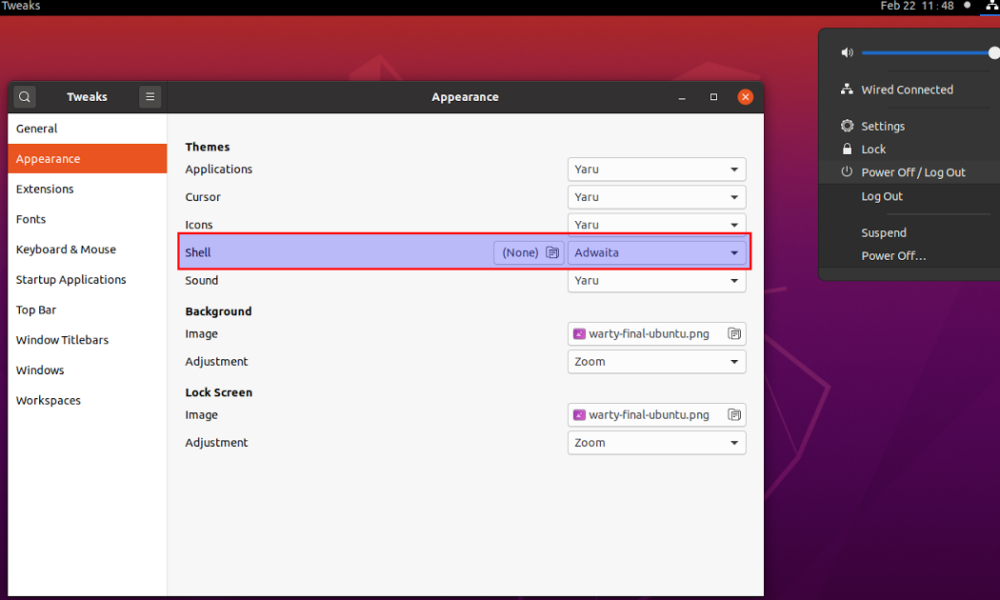Click the power icon beside Power Off / Log Out
This screenshot has height=600, width=1000.
coord(847,172)
